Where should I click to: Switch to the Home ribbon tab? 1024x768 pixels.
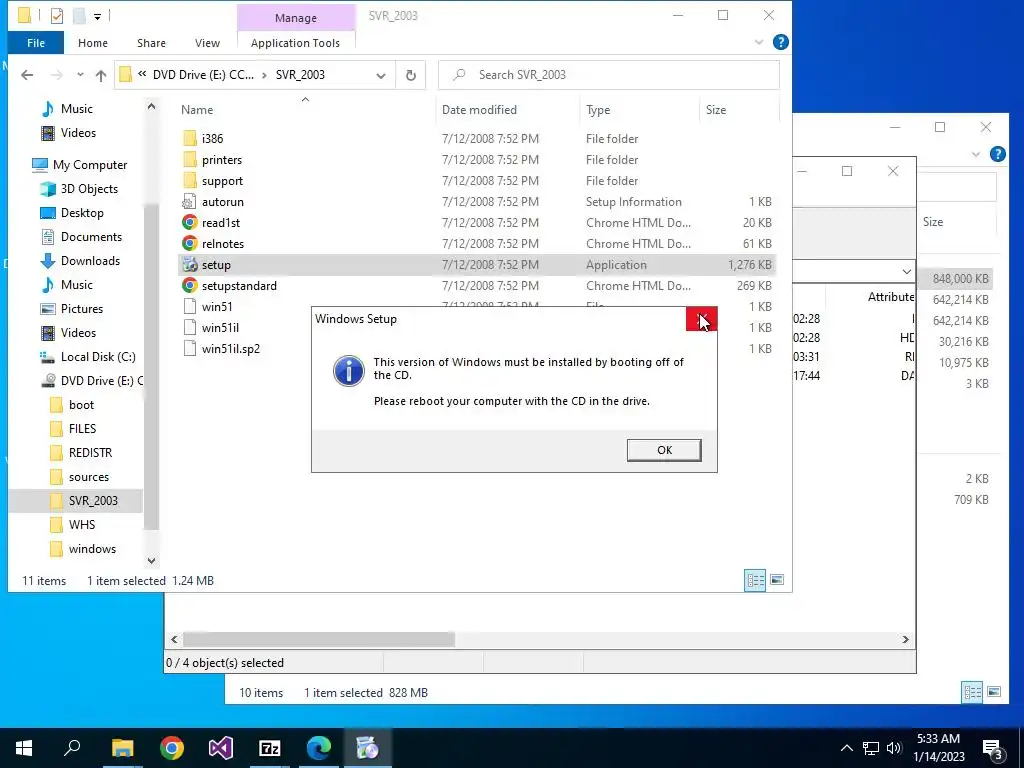pos(93,43)
